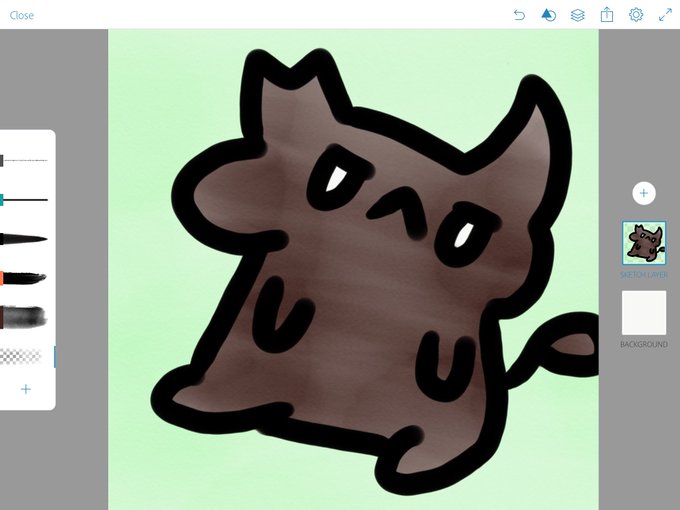Viewport: 680px width, 510px height.
Task: Tap the Close link
Action: point(22,15)
